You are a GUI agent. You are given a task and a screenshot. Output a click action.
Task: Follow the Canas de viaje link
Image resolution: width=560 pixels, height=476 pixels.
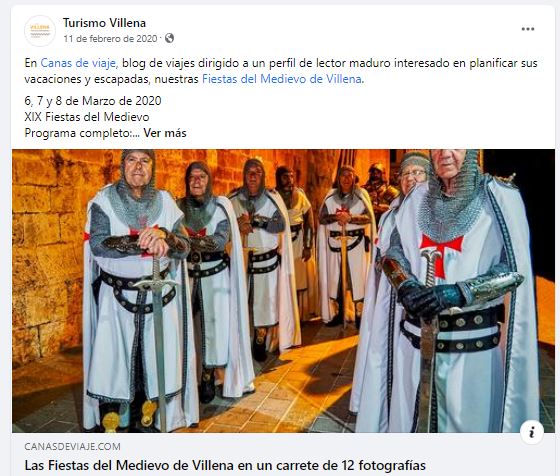(78, 63)
